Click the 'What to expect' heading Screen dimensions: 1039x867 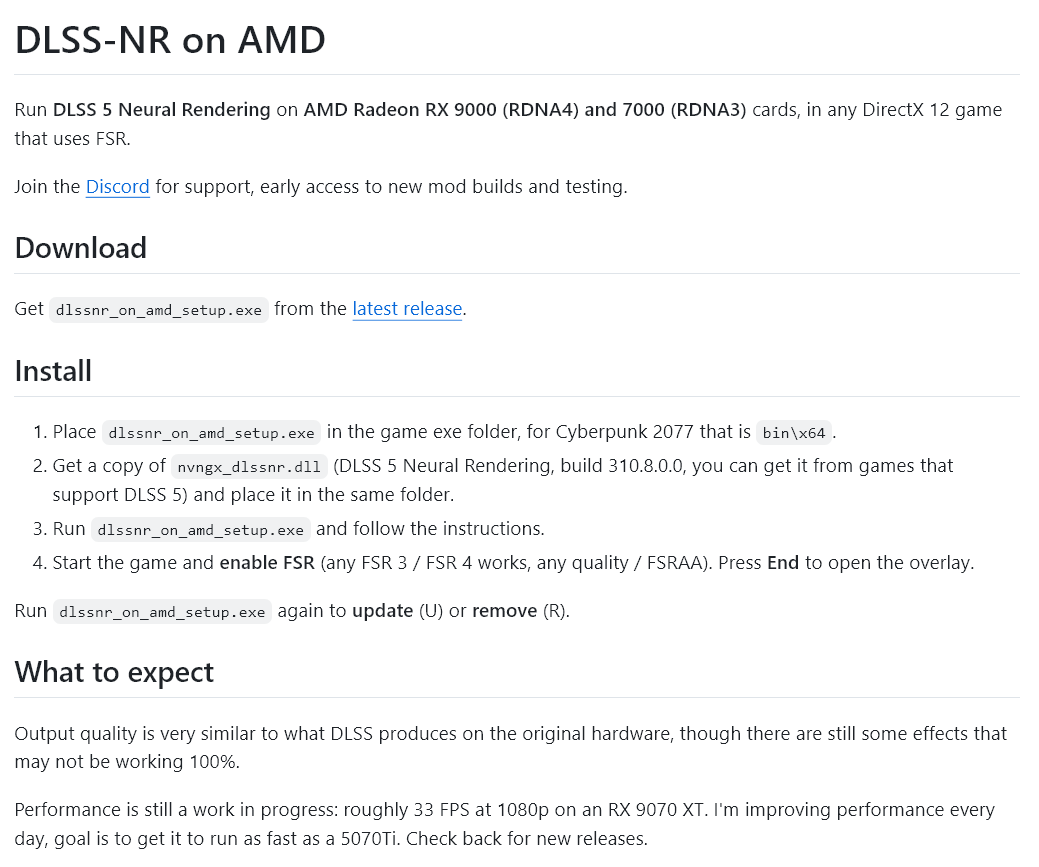click(114, 672)
